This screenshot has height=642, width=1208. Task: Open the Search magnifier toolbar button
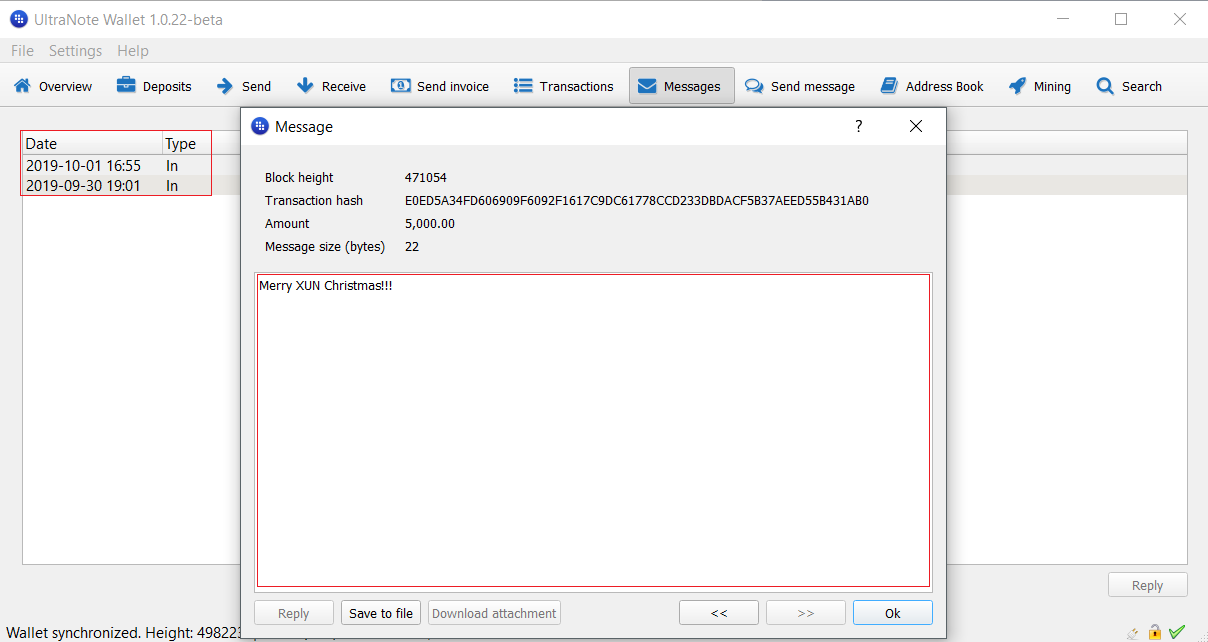[1129, 86]
